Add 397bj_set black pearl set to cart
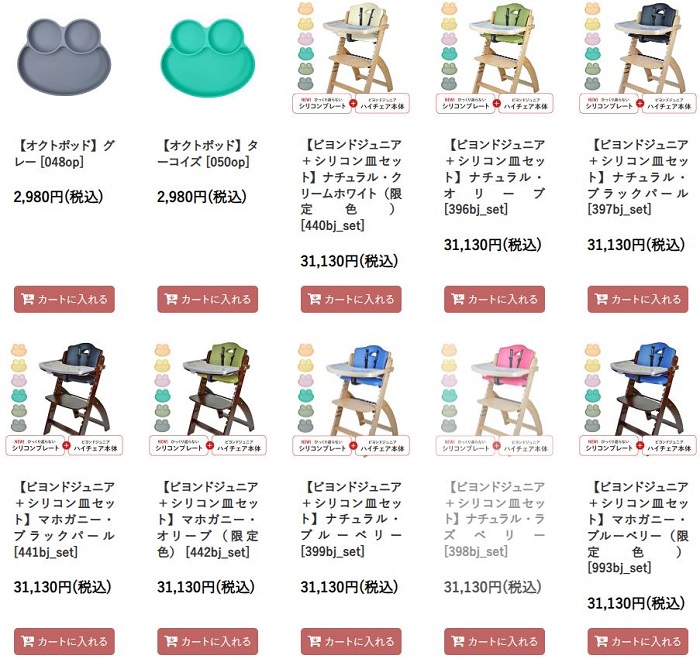The image size is (700, 669). (x=638, y=299)
